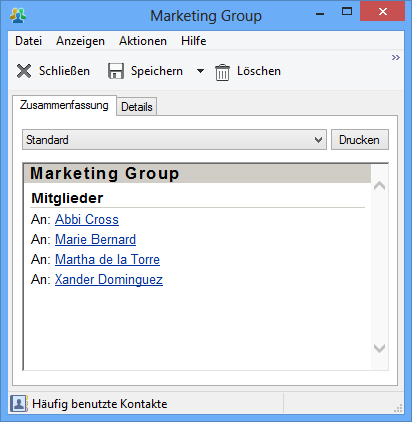The height and width of the screenshot is (422, 412).
Task: Open the Anzeigen menu
Action: click(x=80, y=41)
